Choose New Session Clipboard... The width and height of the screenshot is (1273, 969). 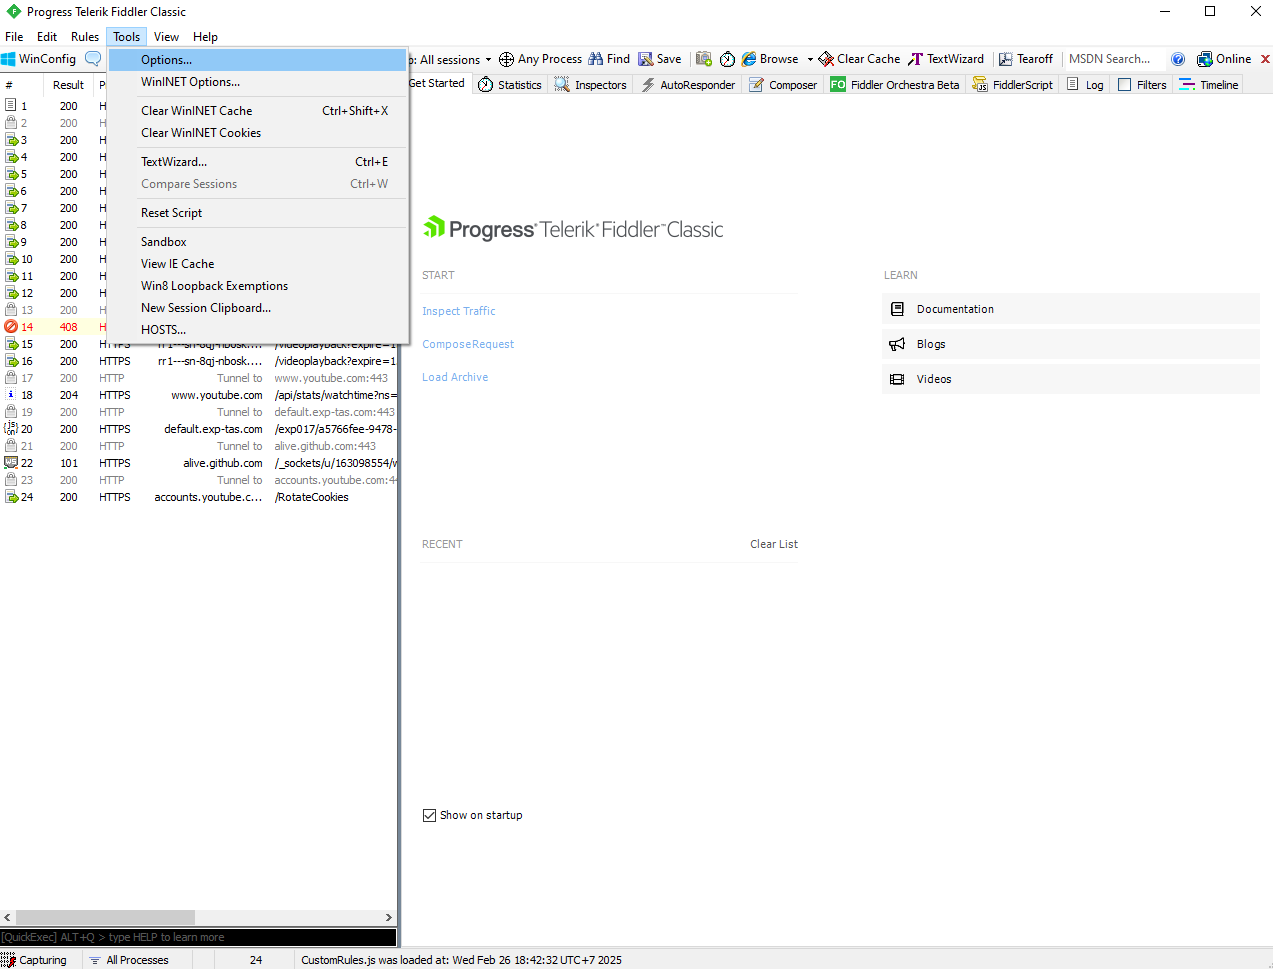point(257,308)
